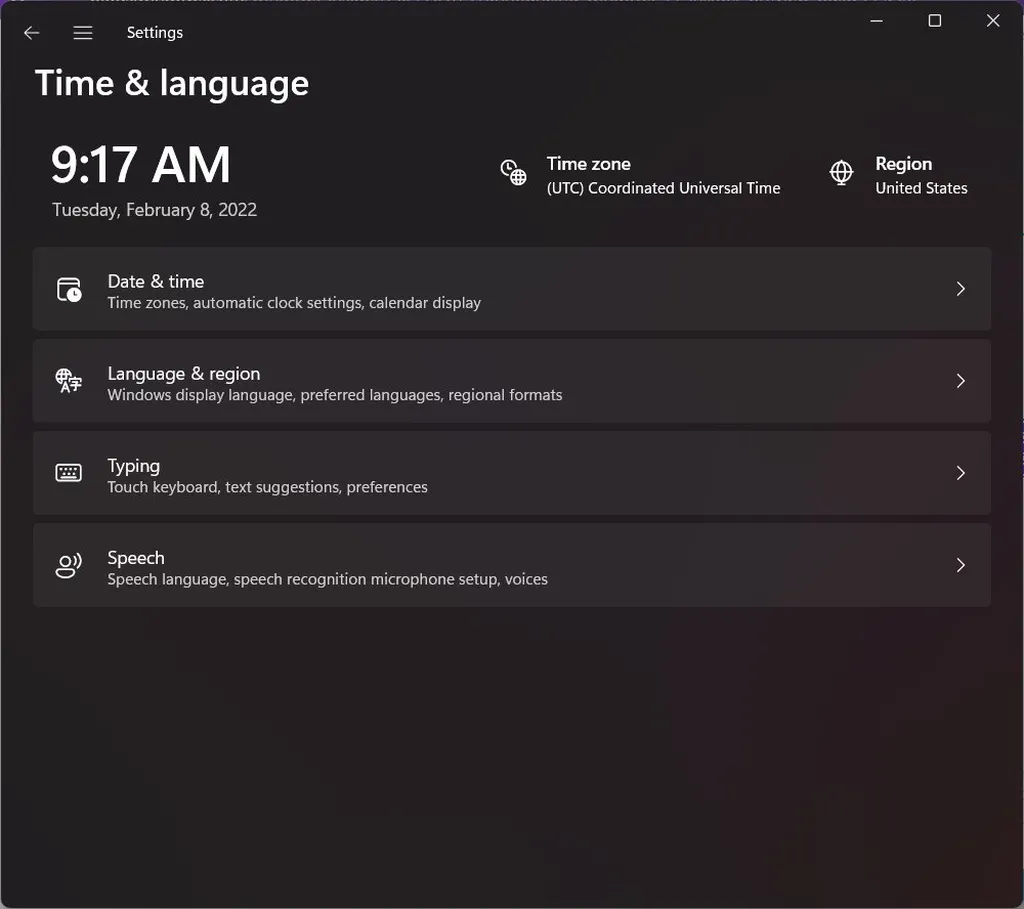Open the hamburger navigation menu
The width and height of the screenshot is (1024, 909).
[83, 33]
